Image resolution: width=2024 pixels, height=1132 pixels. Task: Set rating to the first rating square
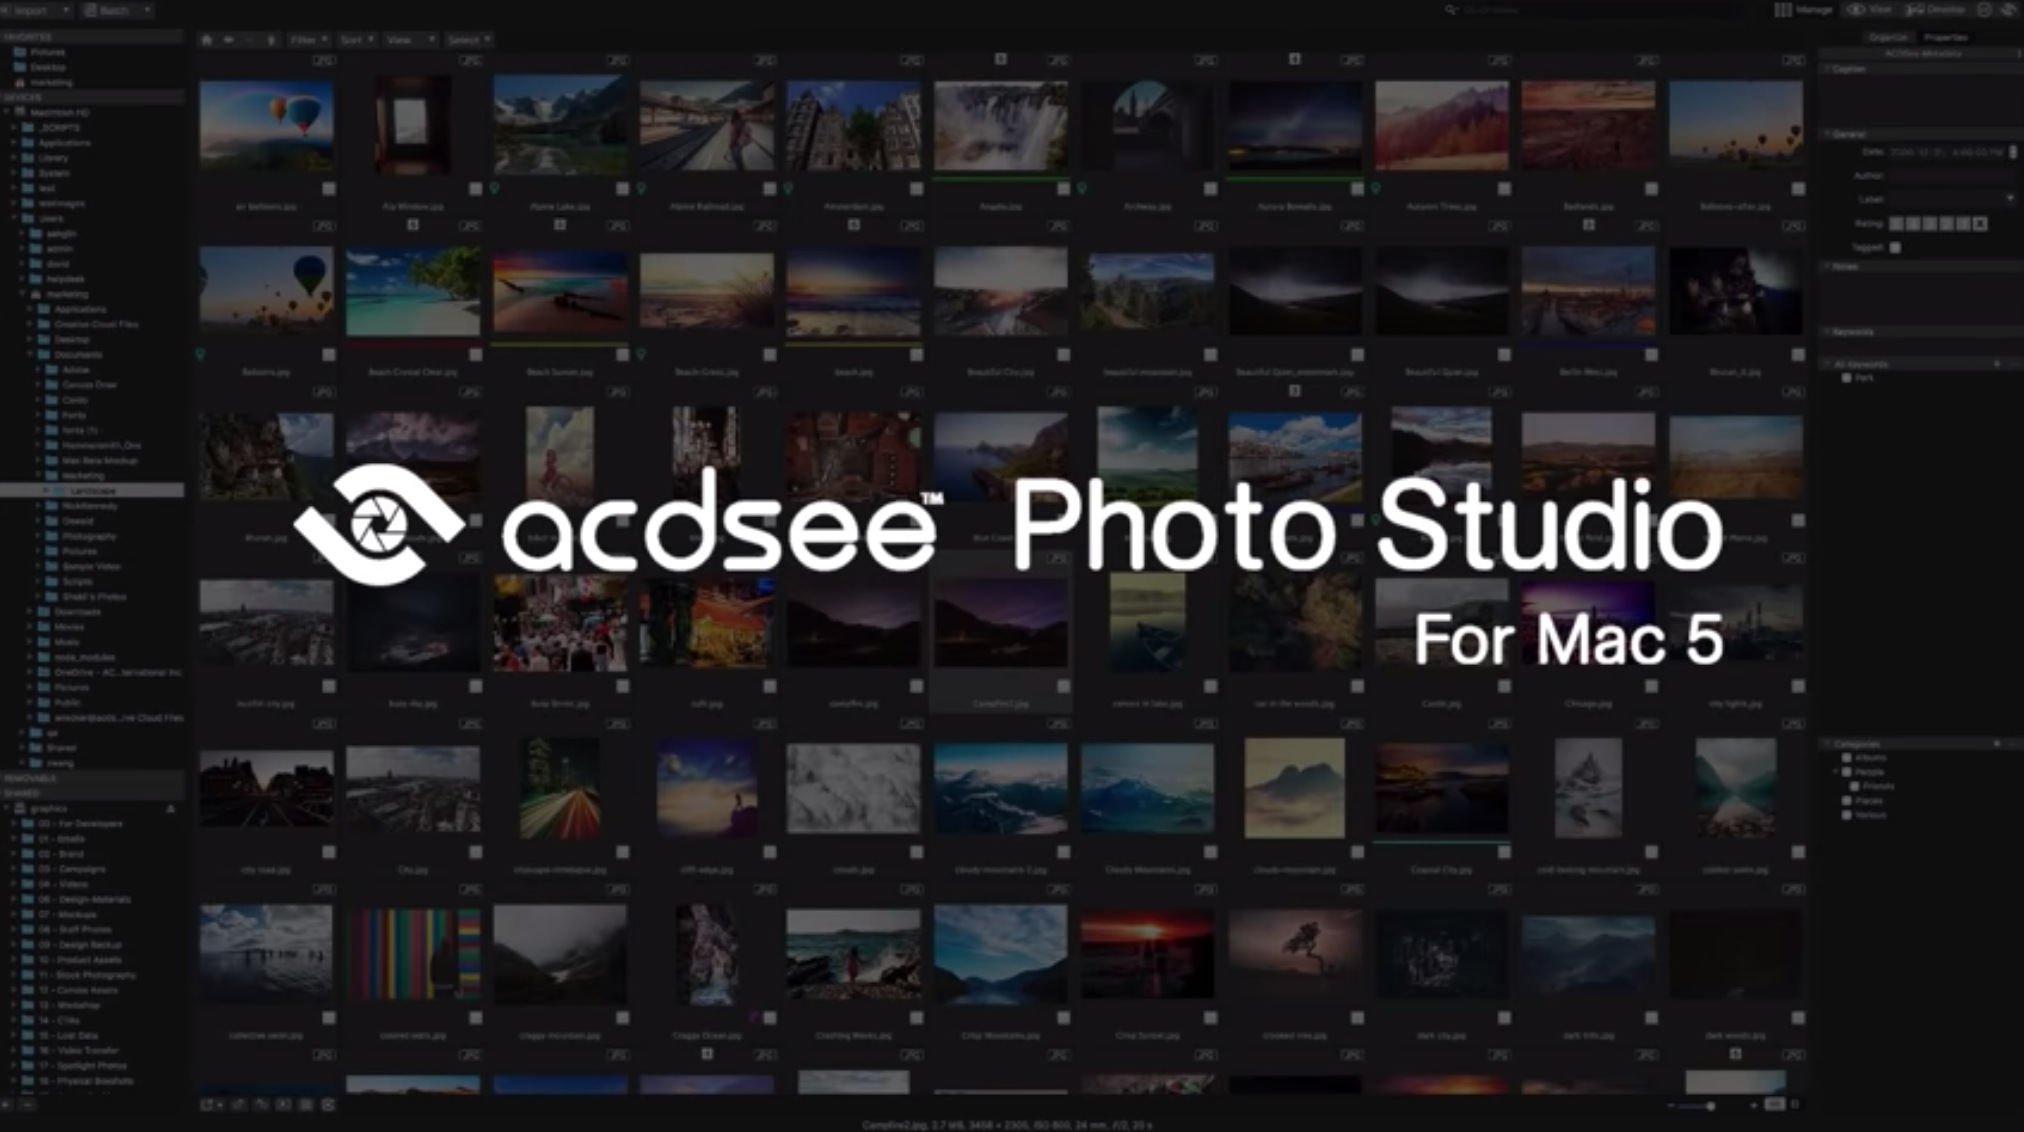(1896, 224)
